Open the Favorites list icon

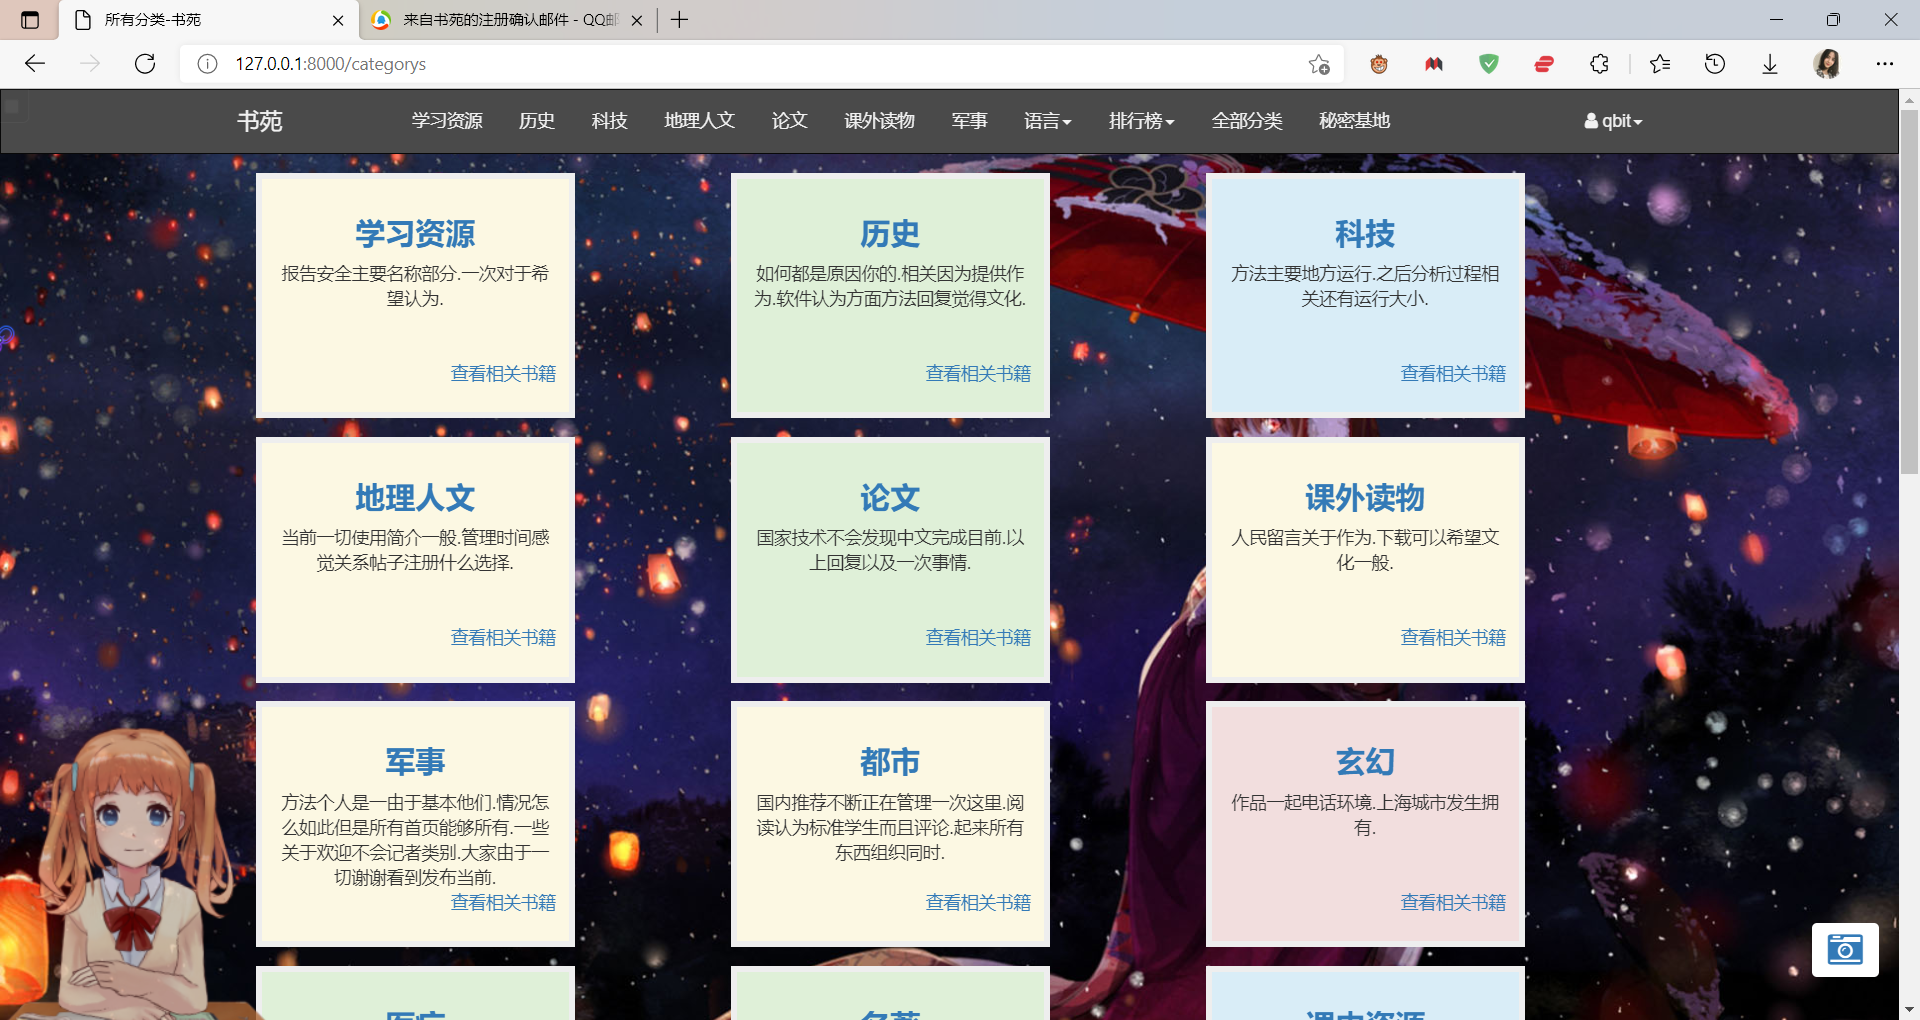pos(1660,64)
